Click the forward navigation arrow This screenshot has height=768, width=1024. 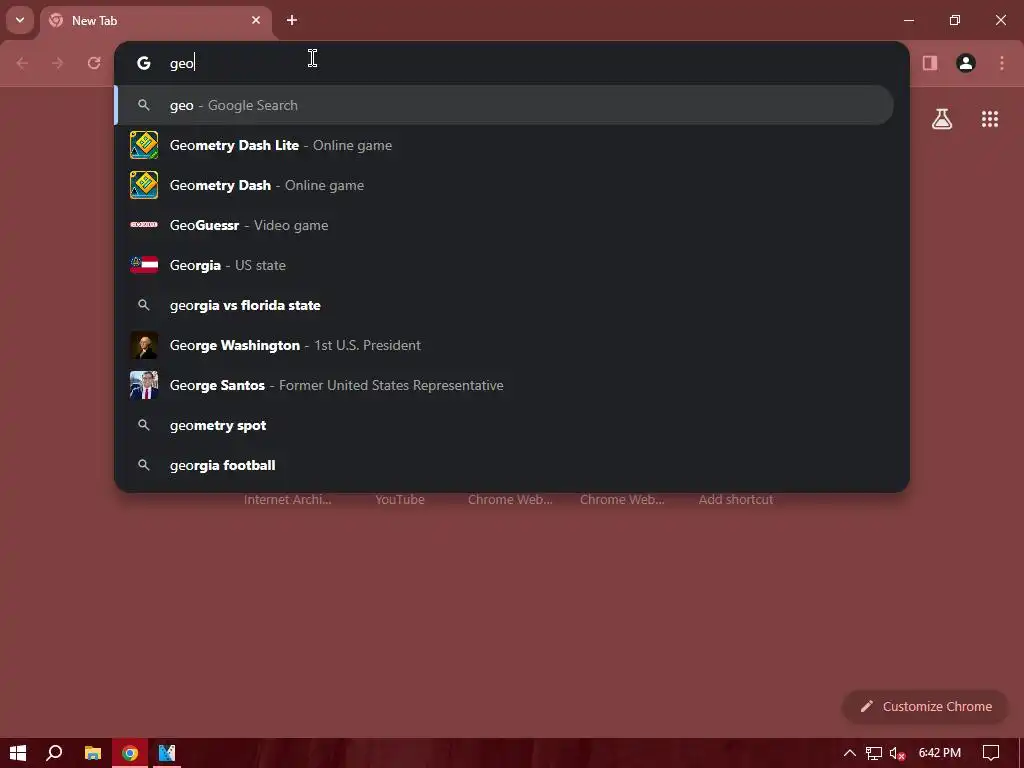(x=58, y=63)
